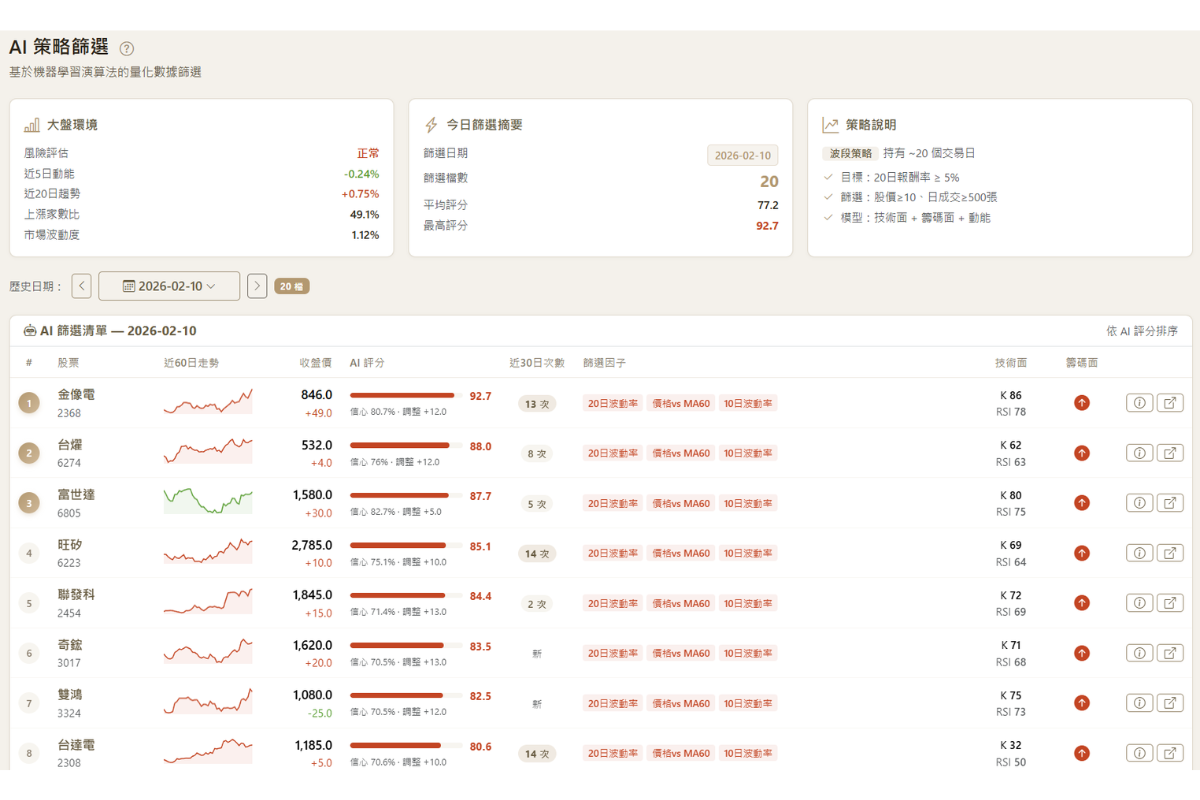Click info icon for 富世達 row

click(1139, 503)
